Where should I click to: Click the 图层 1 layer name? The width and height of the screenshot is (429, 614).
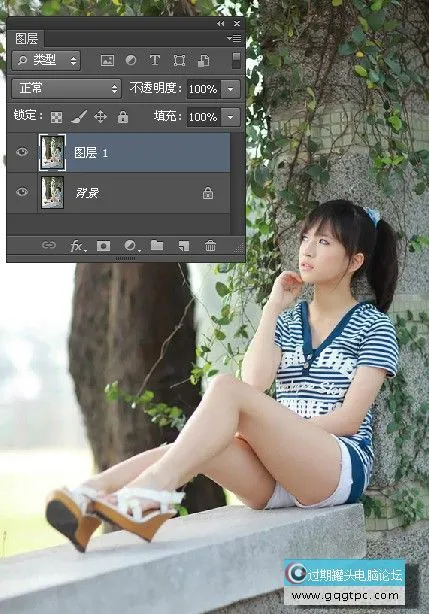(x=91, y=153)
